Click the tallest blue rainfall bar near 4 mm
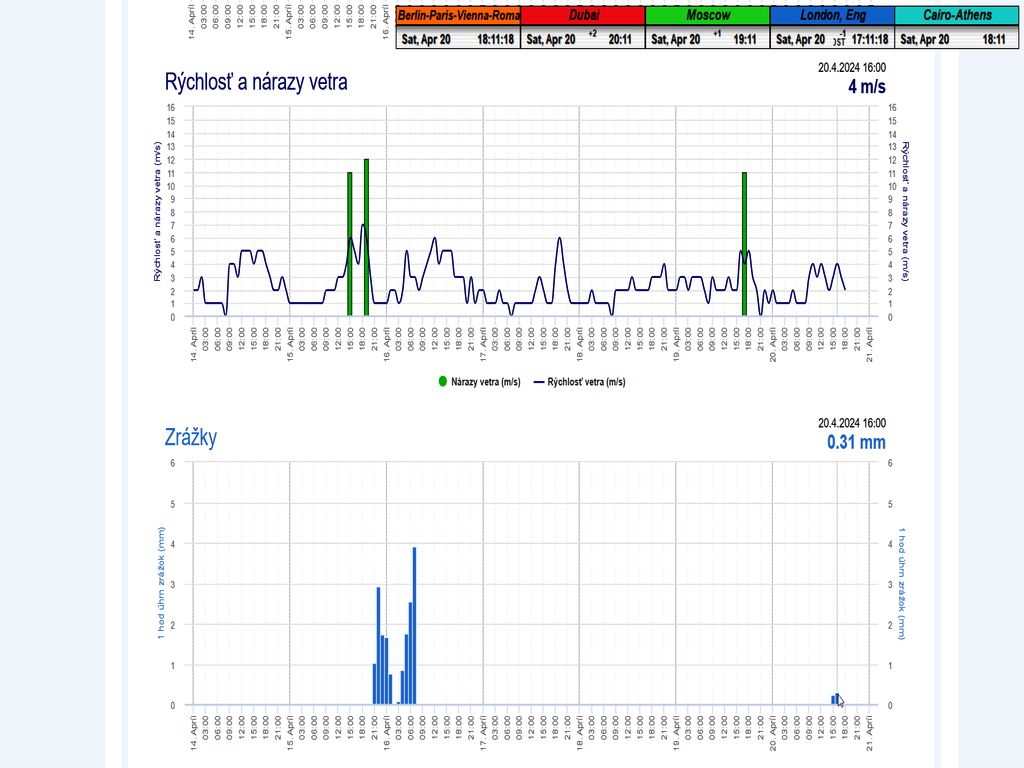Image resolution: width=1024 pixels, height=768 pixels. click(x=414, y=625)
